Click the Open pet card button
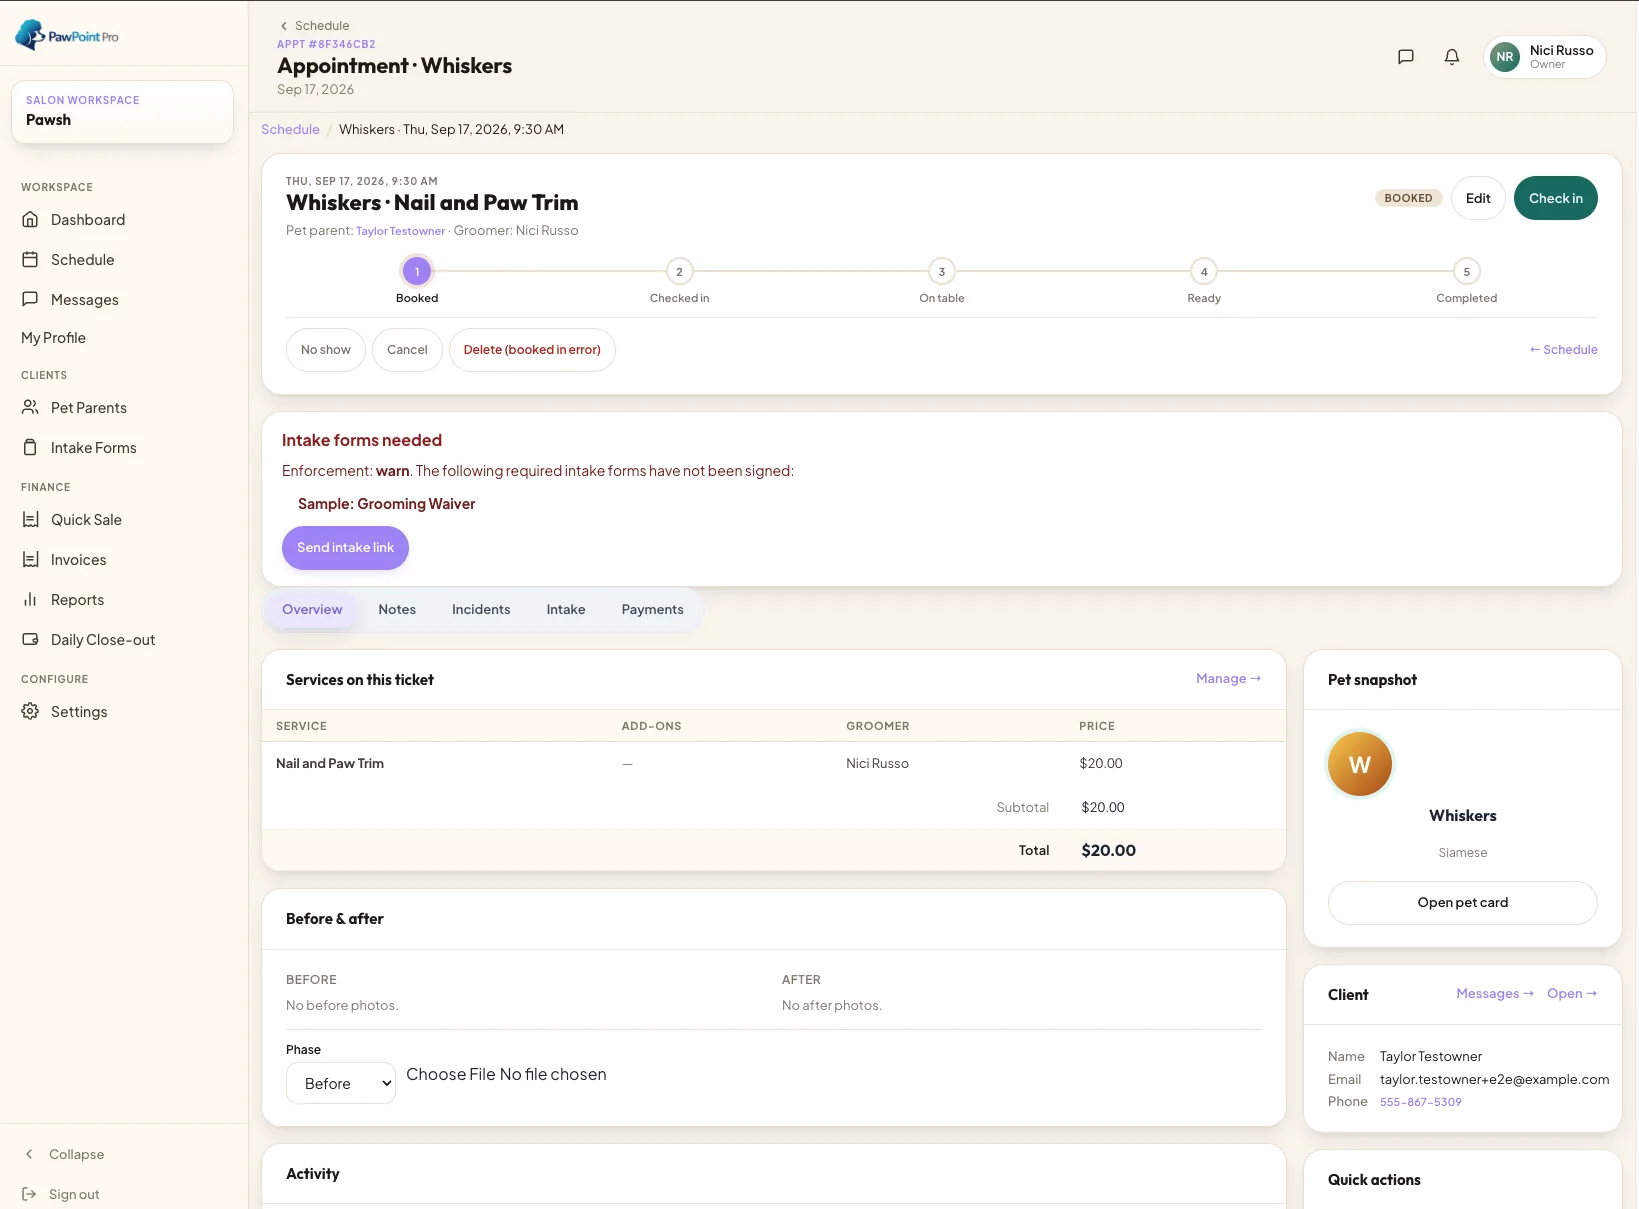The image size is (1639, 1209). pos(1463,903)
